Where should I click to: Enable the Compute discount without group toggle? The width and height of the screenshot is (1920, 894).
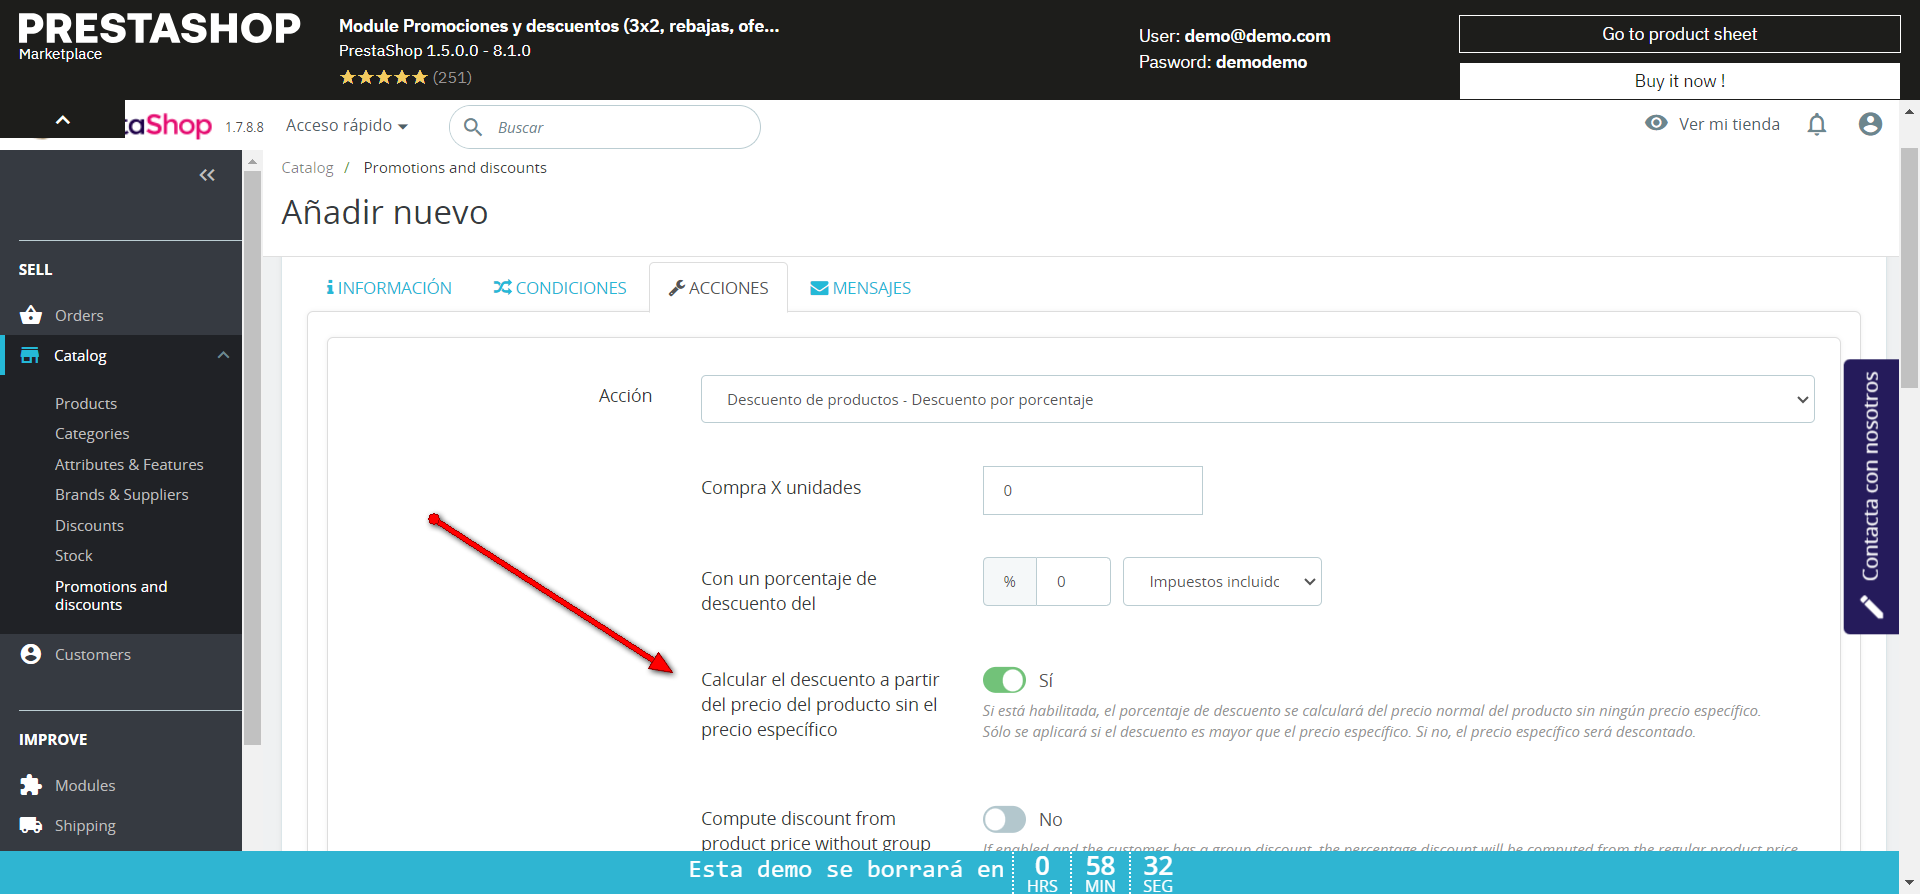1004,819
